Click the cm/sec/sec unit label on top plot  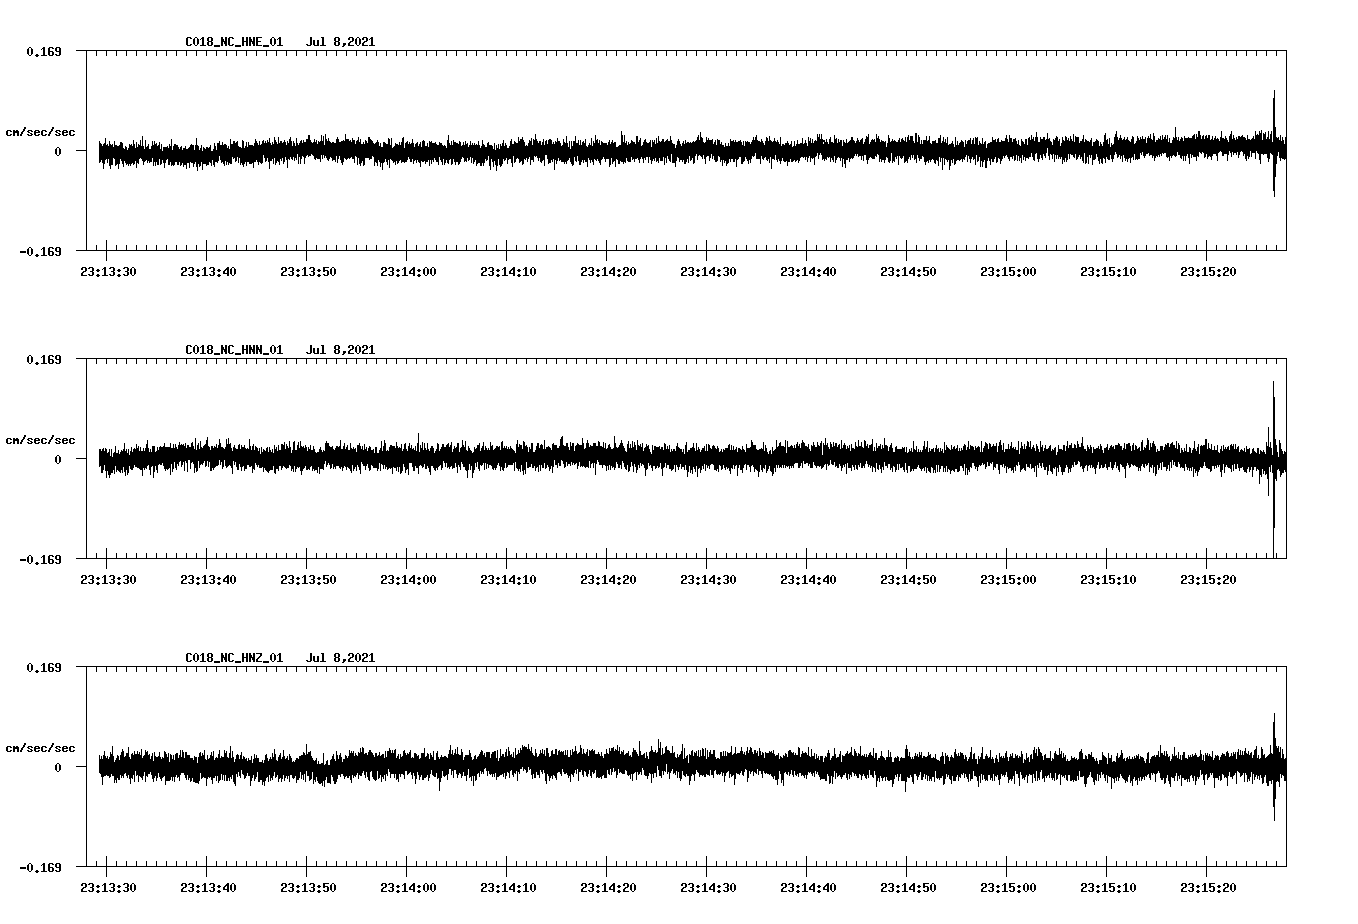(x=41, y=130)
